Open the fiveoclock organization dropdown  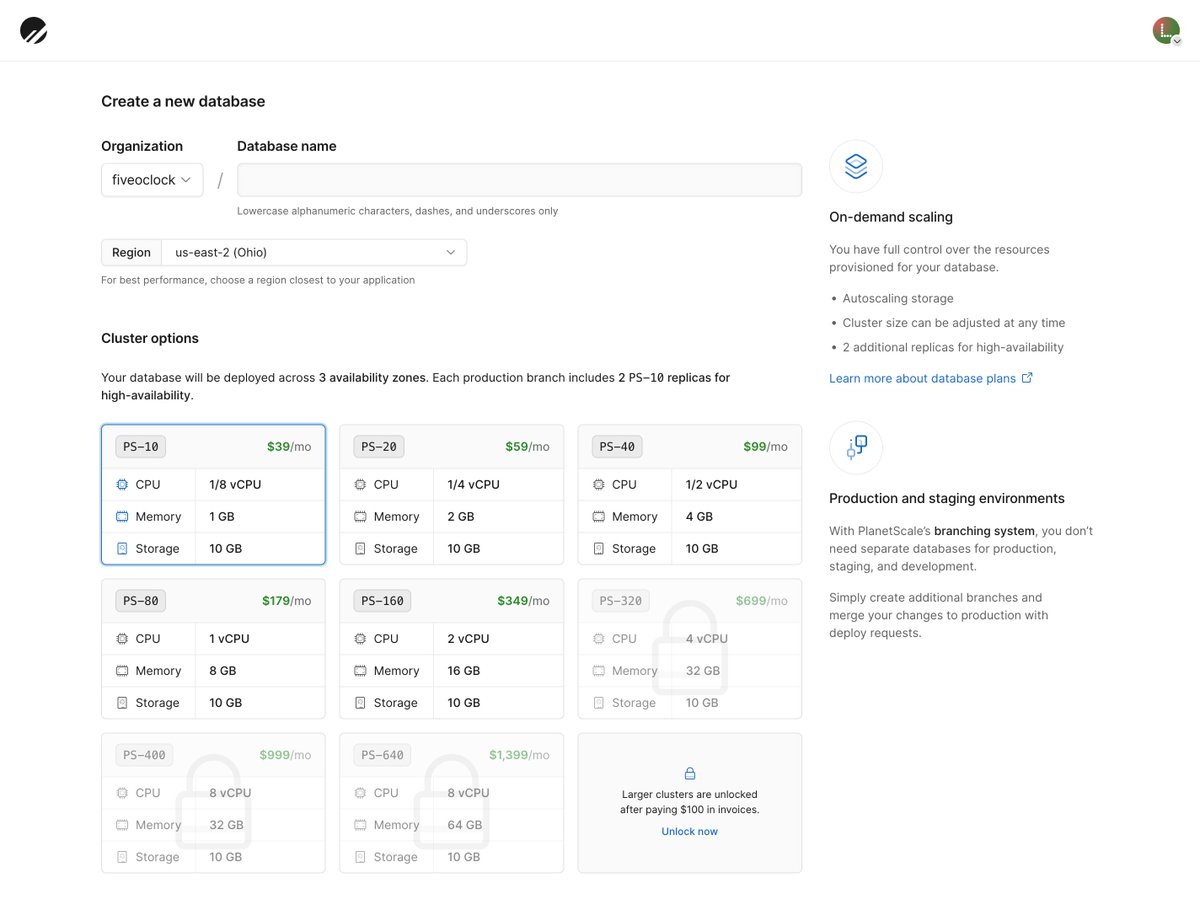point(152,180)
